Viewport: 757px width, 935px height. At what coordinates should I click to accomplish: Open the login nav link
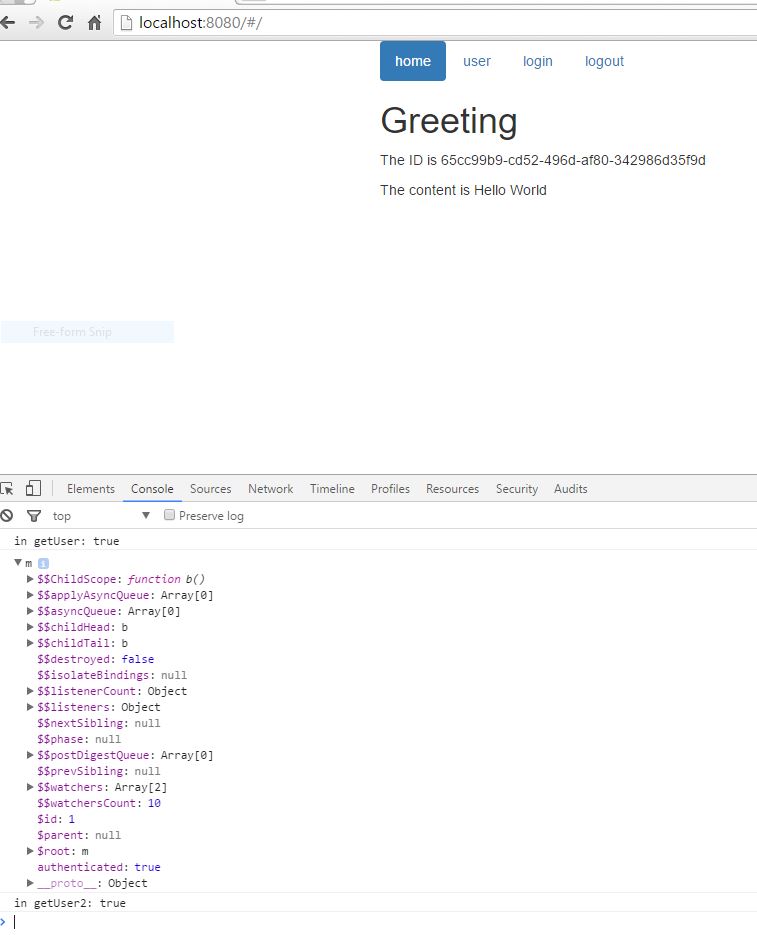tap(537, 61)
